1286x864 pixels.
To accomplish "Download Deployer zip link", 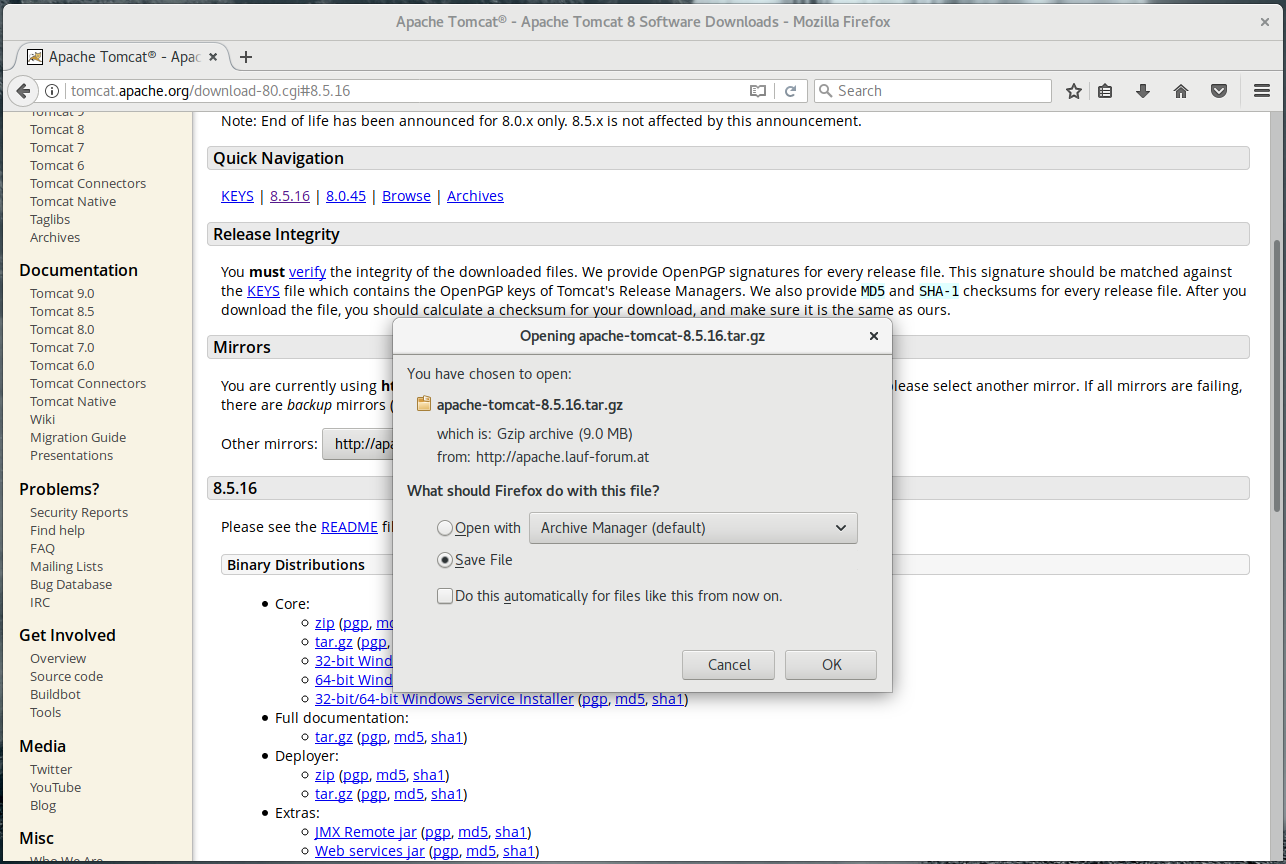I will point(324,775).
